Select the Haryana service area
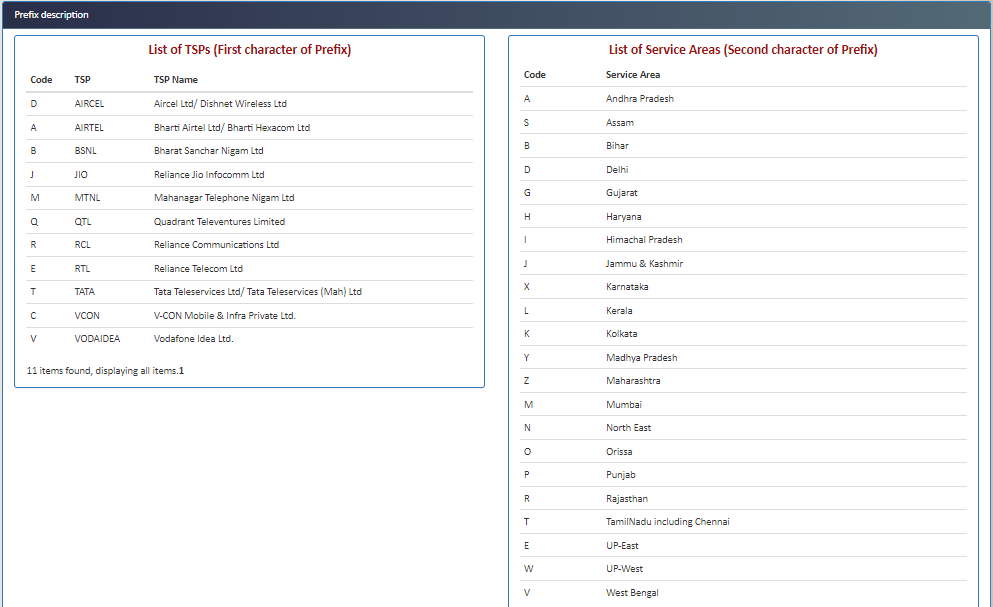Viewport: 993px width, 607px height. click(623, 217)
